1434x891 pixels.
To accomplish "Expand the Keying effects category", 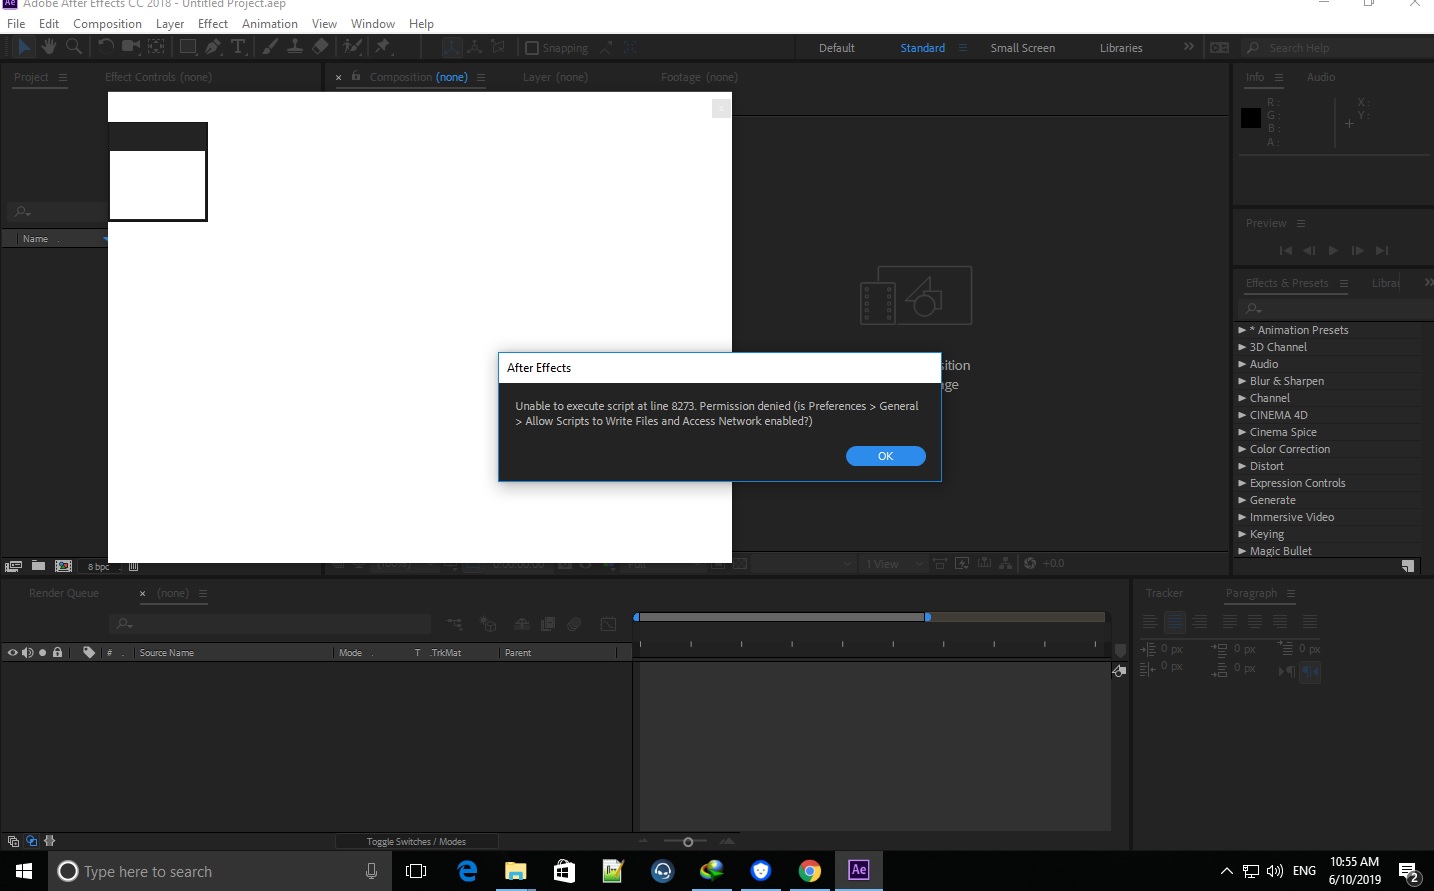I will [x=1242, y=534].
